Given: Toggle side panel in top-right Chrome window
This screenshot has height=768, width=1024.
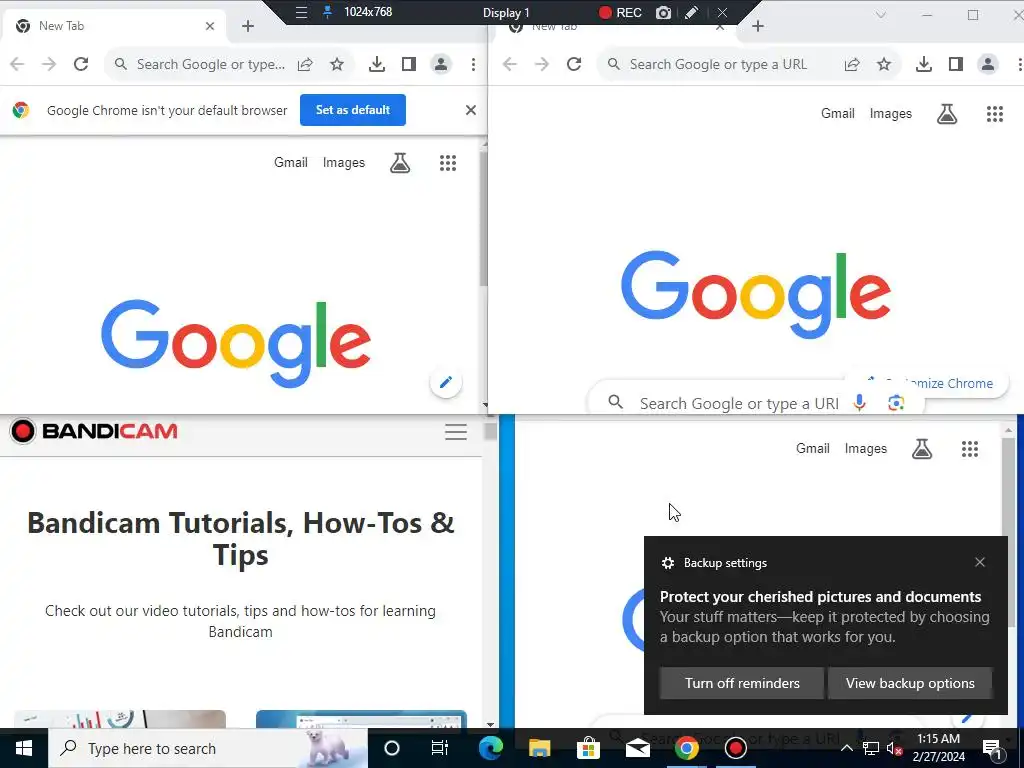Looking at the screenshot, I should pyautogui.click(x=955, y=64).
